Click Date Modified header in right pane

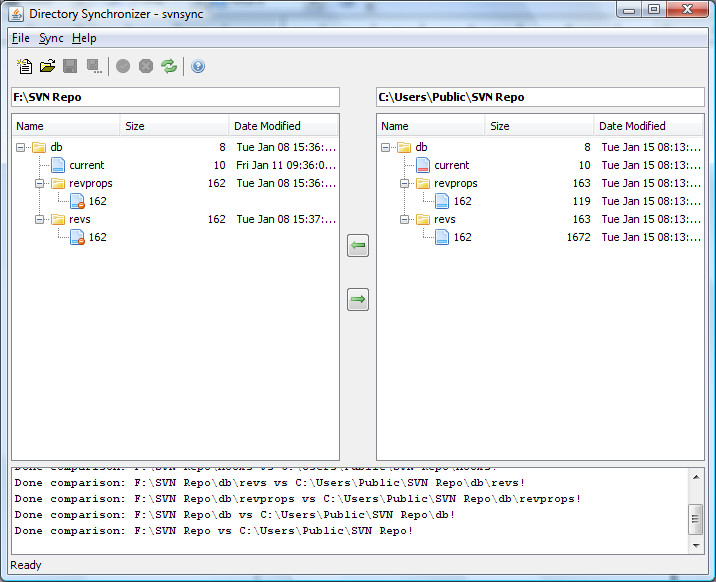(648, 126)
